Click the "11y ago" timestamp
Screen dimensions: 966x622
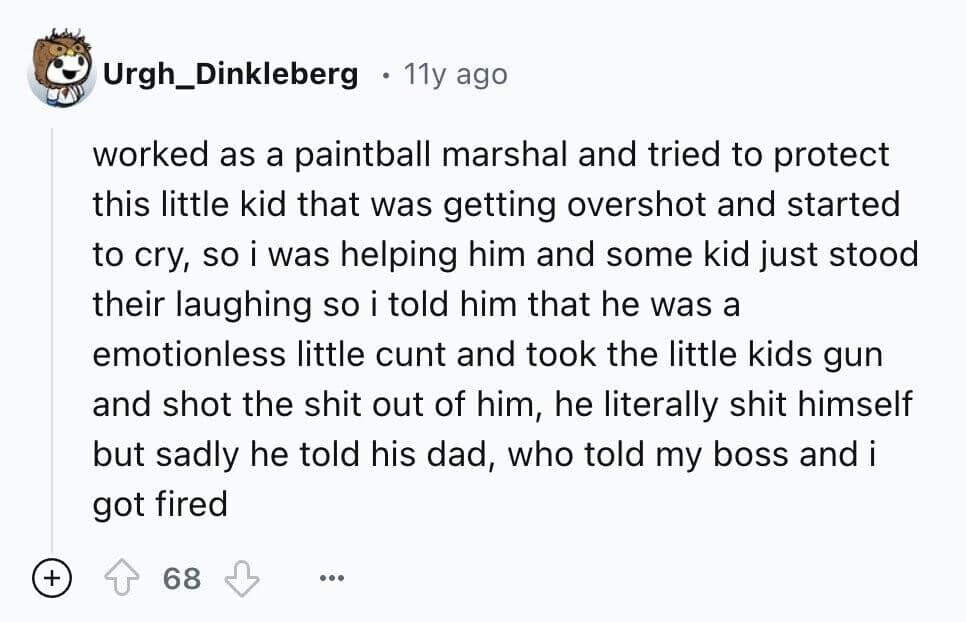coord(453,74)
